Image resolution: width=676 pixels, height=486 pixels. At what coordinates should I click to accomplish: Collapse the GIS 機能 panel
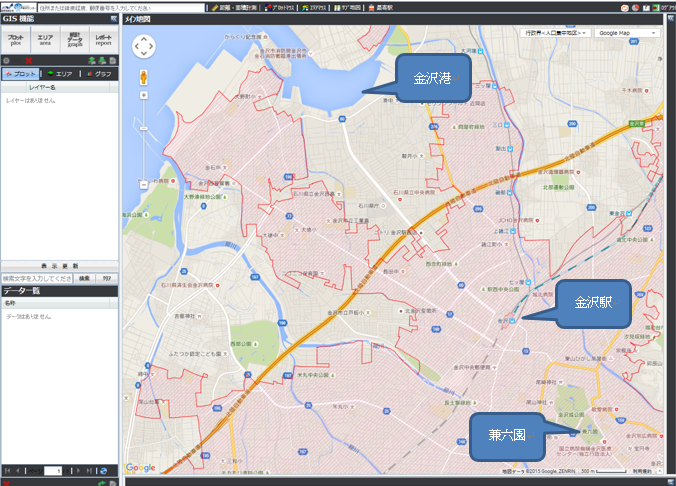pyautogui.click(x=114, y=19)
